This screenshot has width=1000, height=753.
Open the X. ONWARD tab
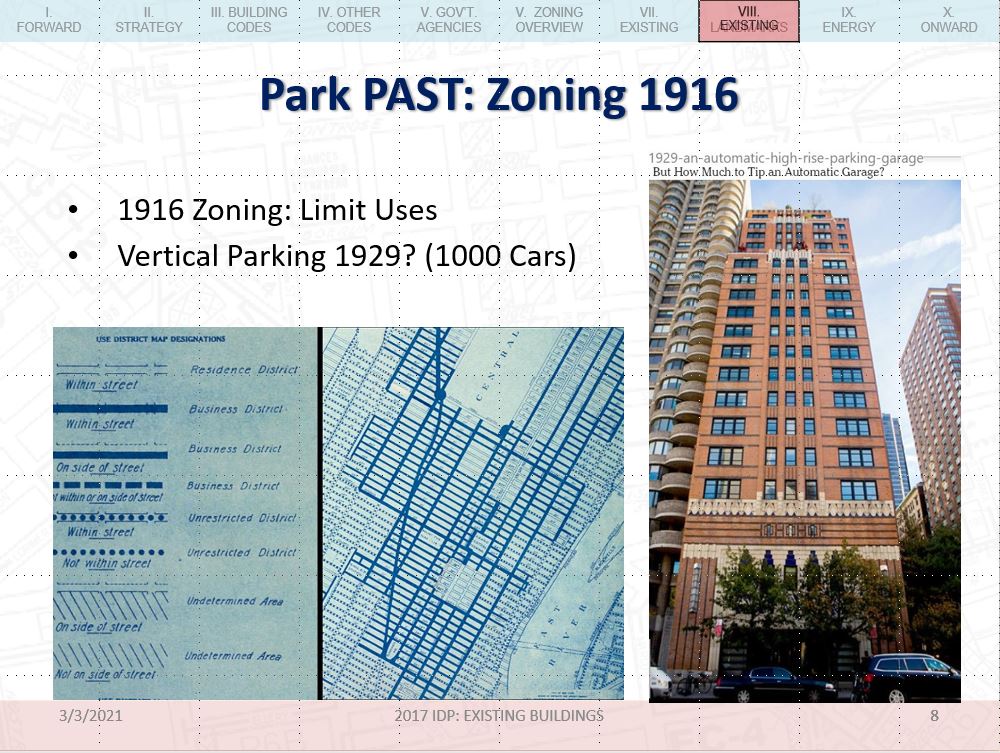point(949,20)
